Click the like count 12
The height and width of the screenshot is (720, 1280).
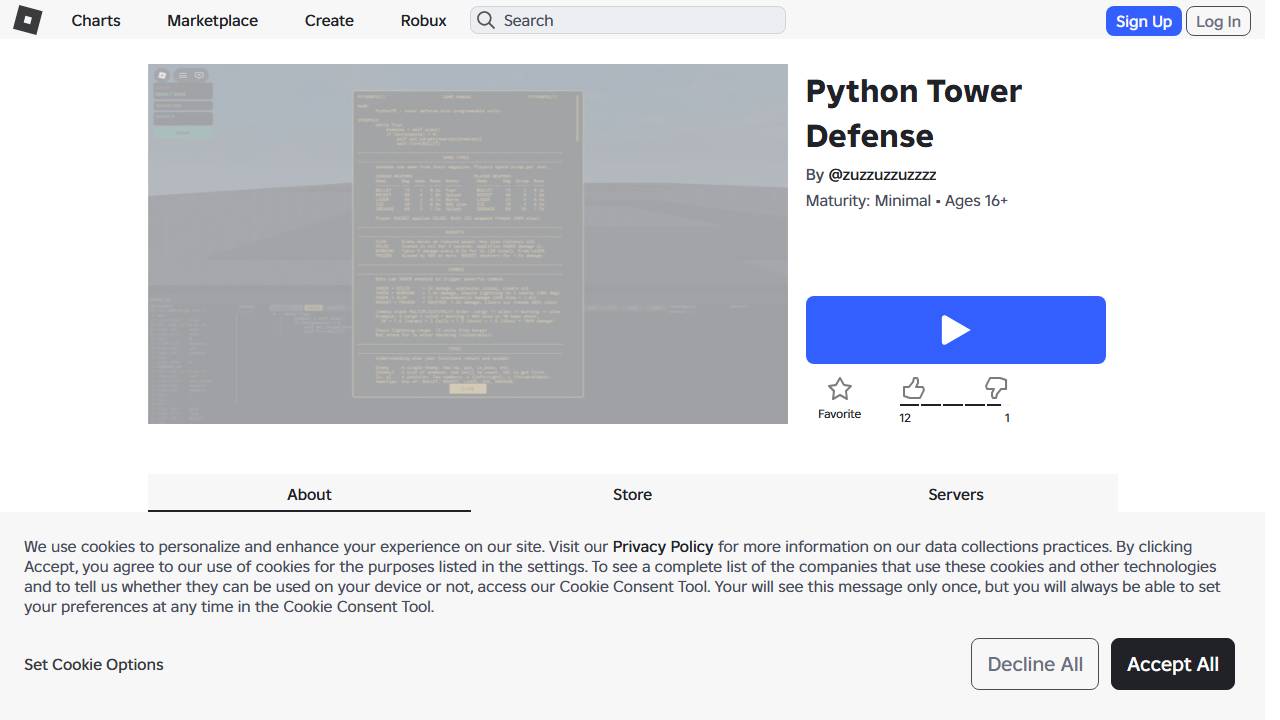click(x=905, y=418)
